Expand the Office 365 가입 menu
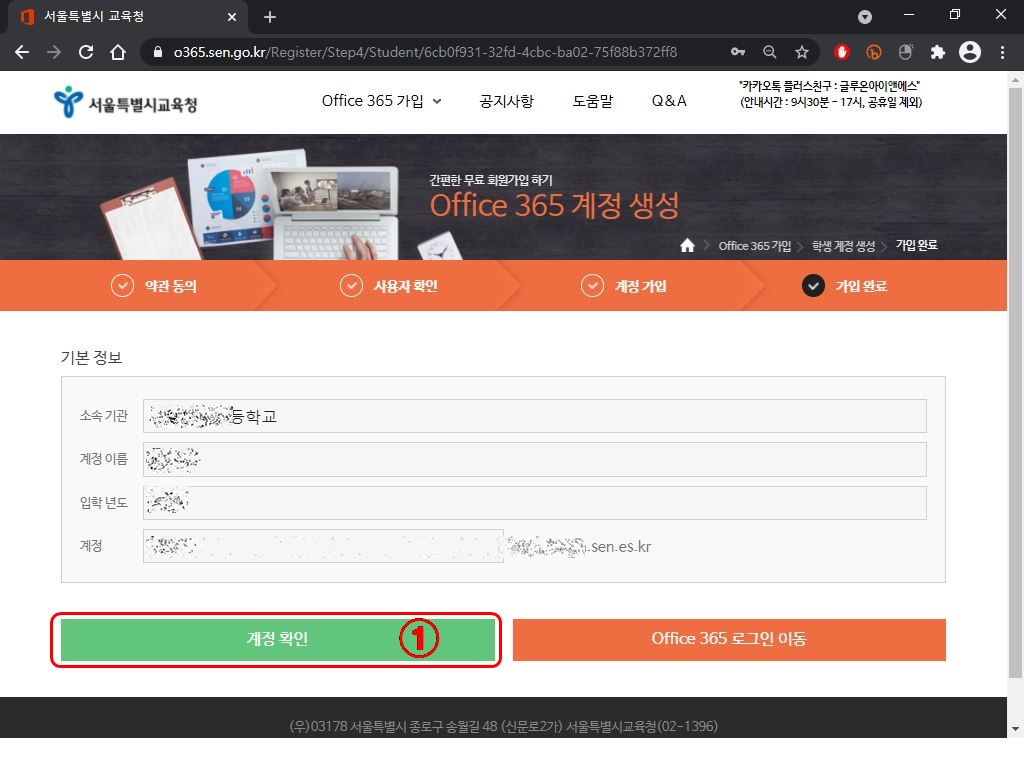 tap(381, 101)
